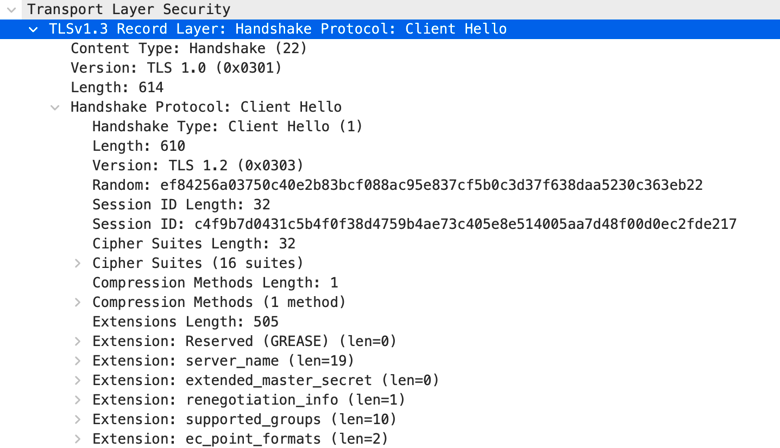This screenshot has height=448, width=780.
Task: Collapse the TLSv1.3 Record Layer node
Action: [x=33, y=29]
